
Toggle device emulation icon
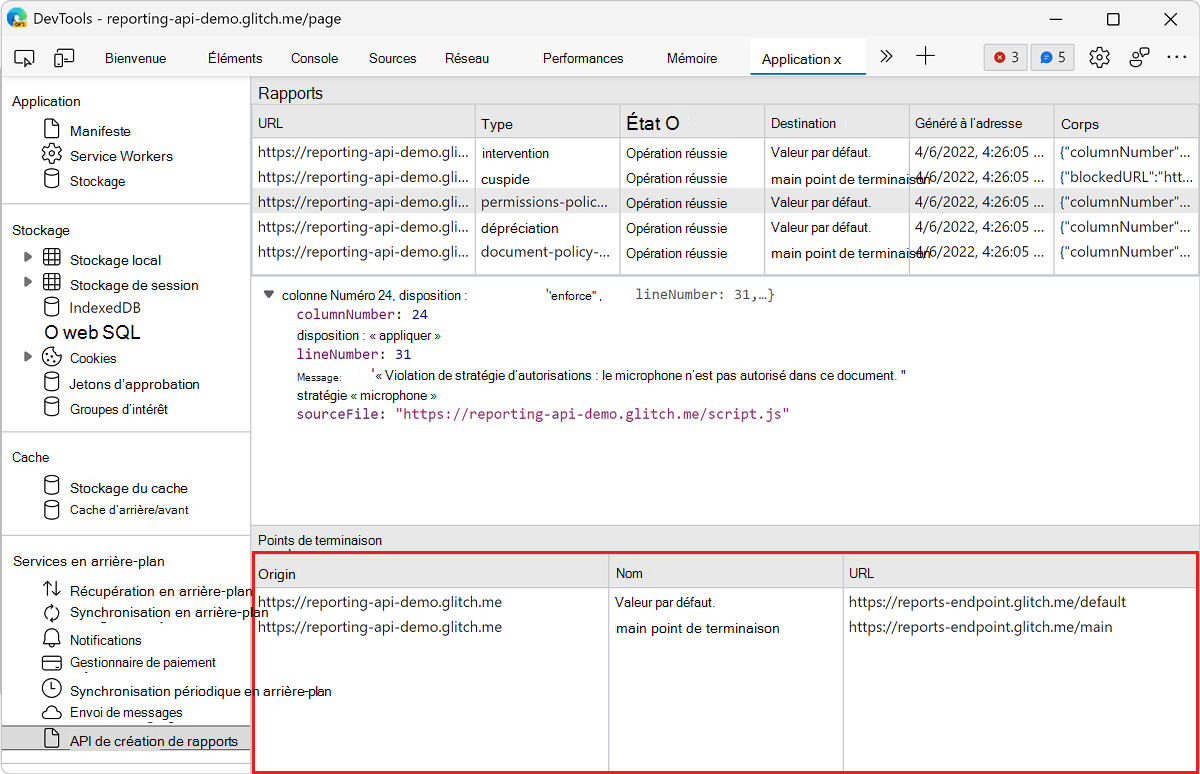pos(64,58)
